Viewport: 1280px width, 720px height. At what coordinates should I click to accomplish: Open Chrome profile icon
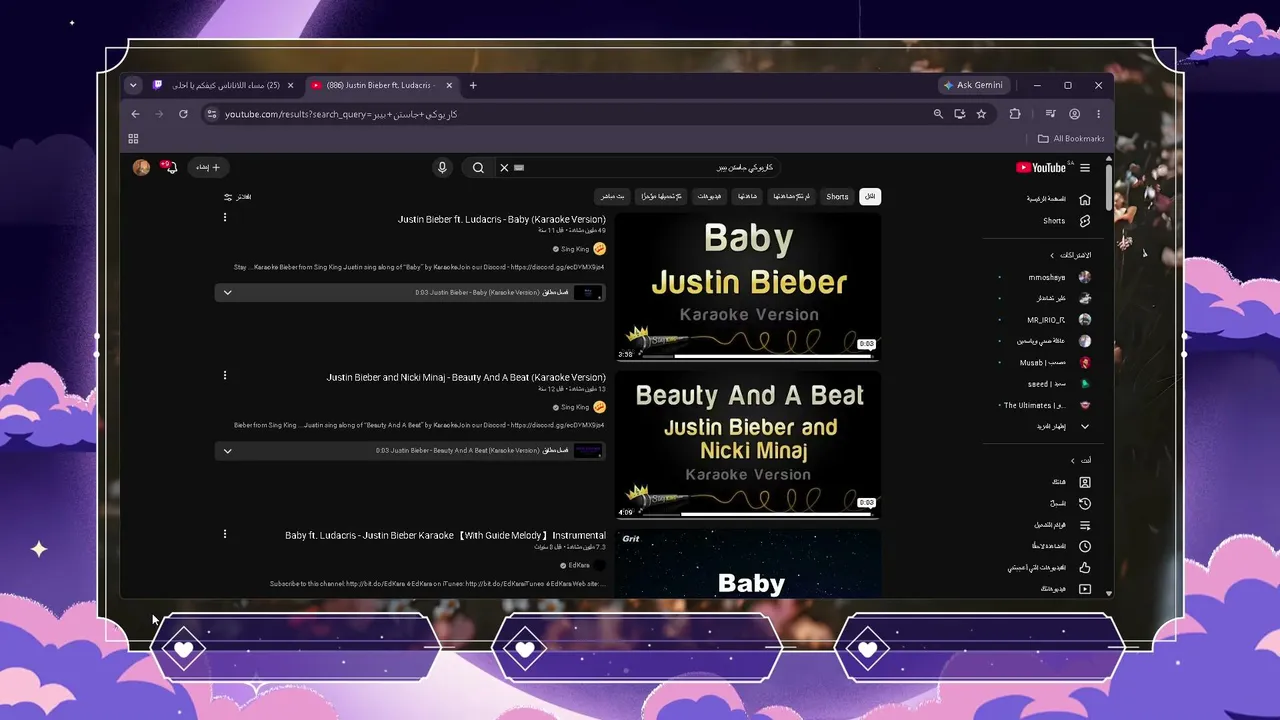point(1075,114)
